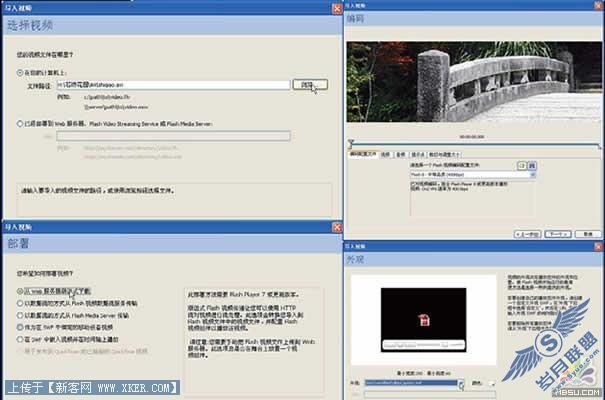605x400 pixels.
Task: Click the video preview in Encoding dialog
Action: pos(474,82)
